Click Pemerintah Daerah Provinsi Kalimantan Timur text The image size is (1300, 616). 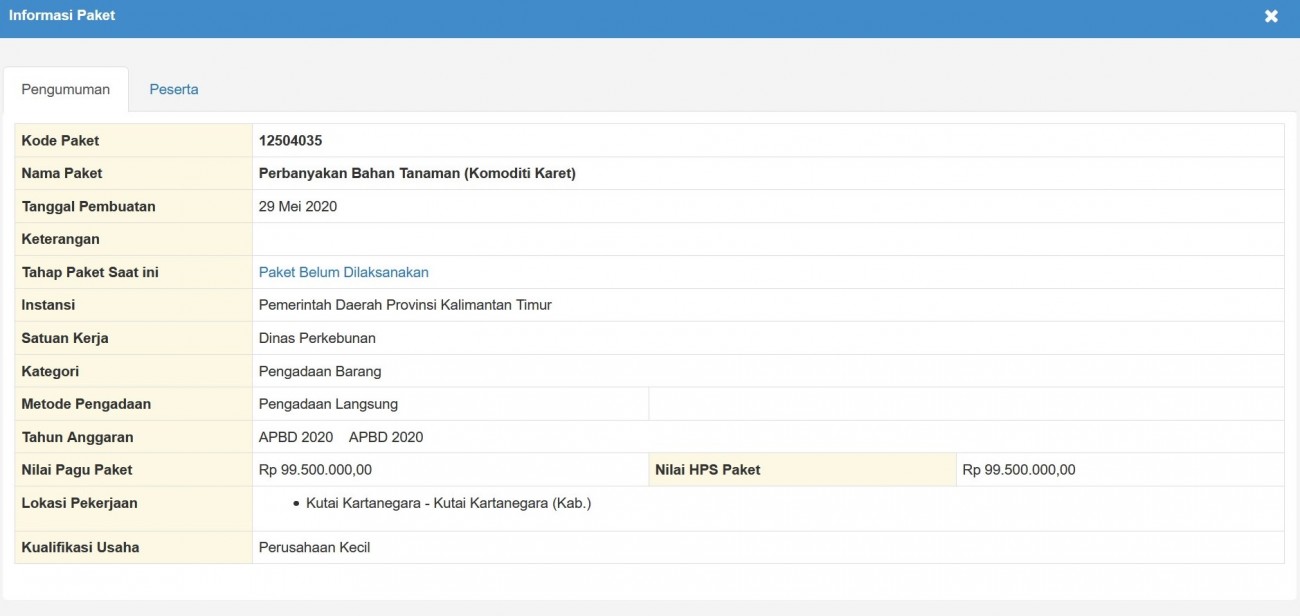(x=405, y=305)
